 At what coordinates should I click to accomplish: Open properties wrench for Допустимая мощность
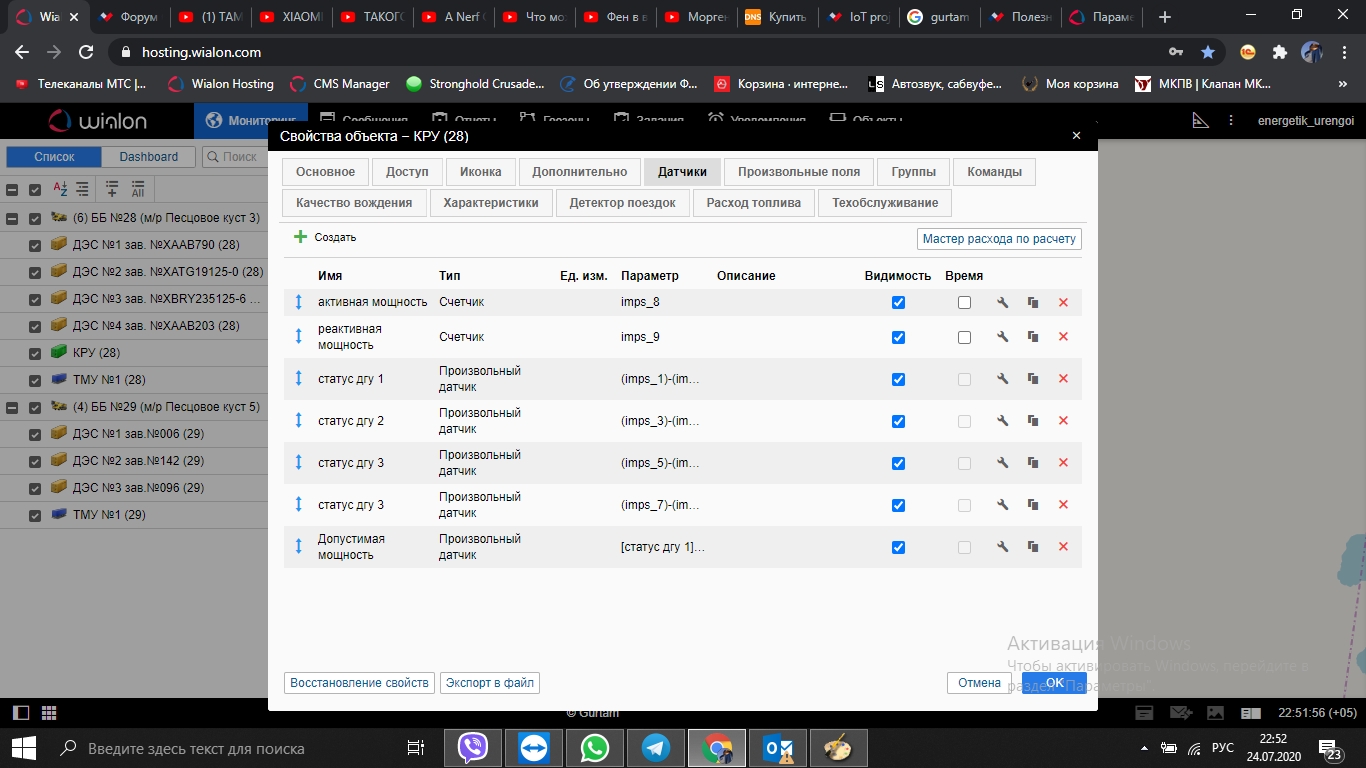click(x=1002, y=547)
